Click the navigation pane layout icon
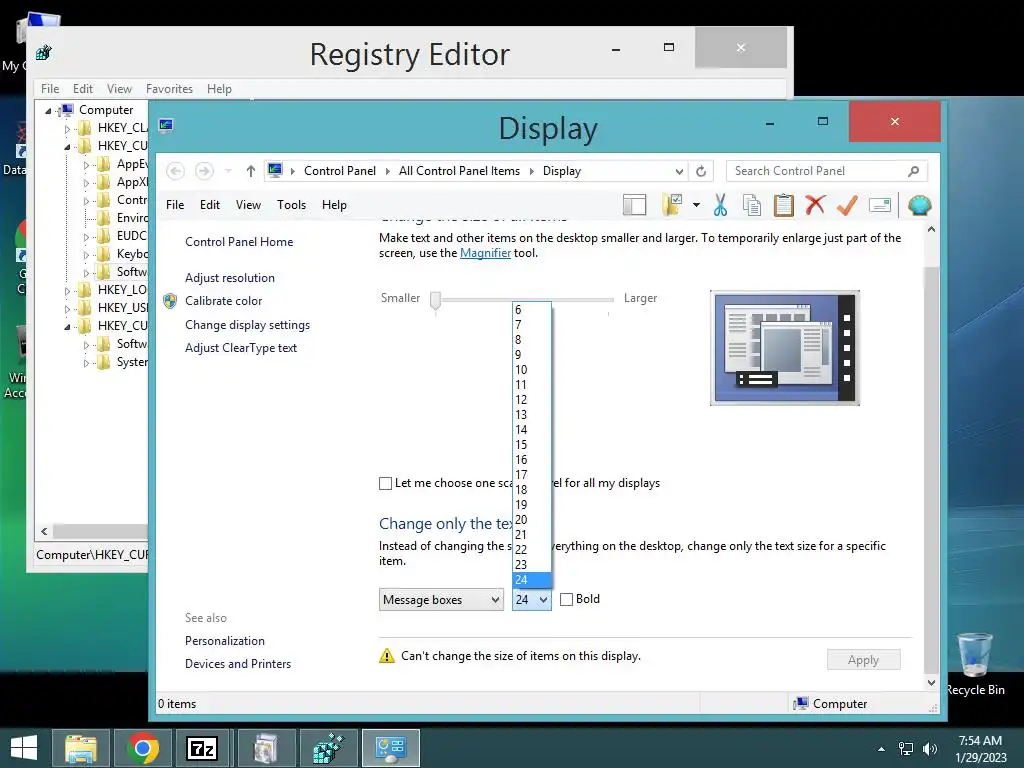 (x=634, y=205)
